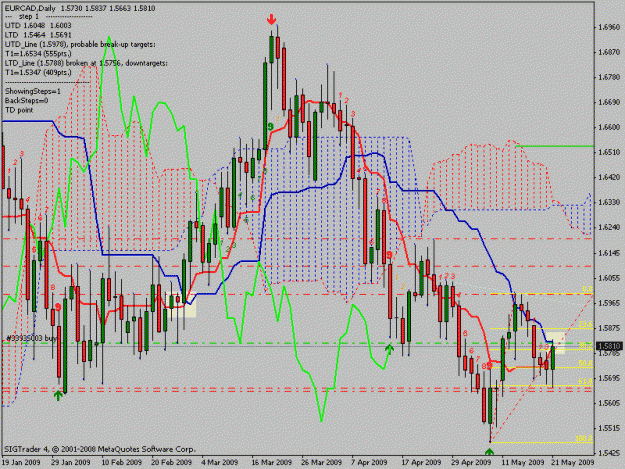Click the 'T1=1.5347 (409pts.)' target text

point(38,73)
